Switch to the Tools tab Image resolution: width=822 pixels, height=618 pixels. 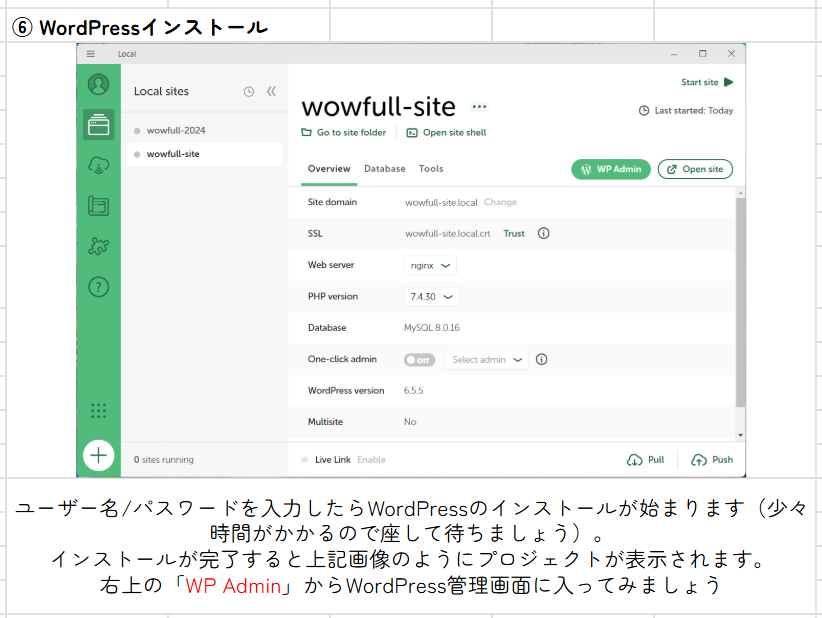pos(431,168)
